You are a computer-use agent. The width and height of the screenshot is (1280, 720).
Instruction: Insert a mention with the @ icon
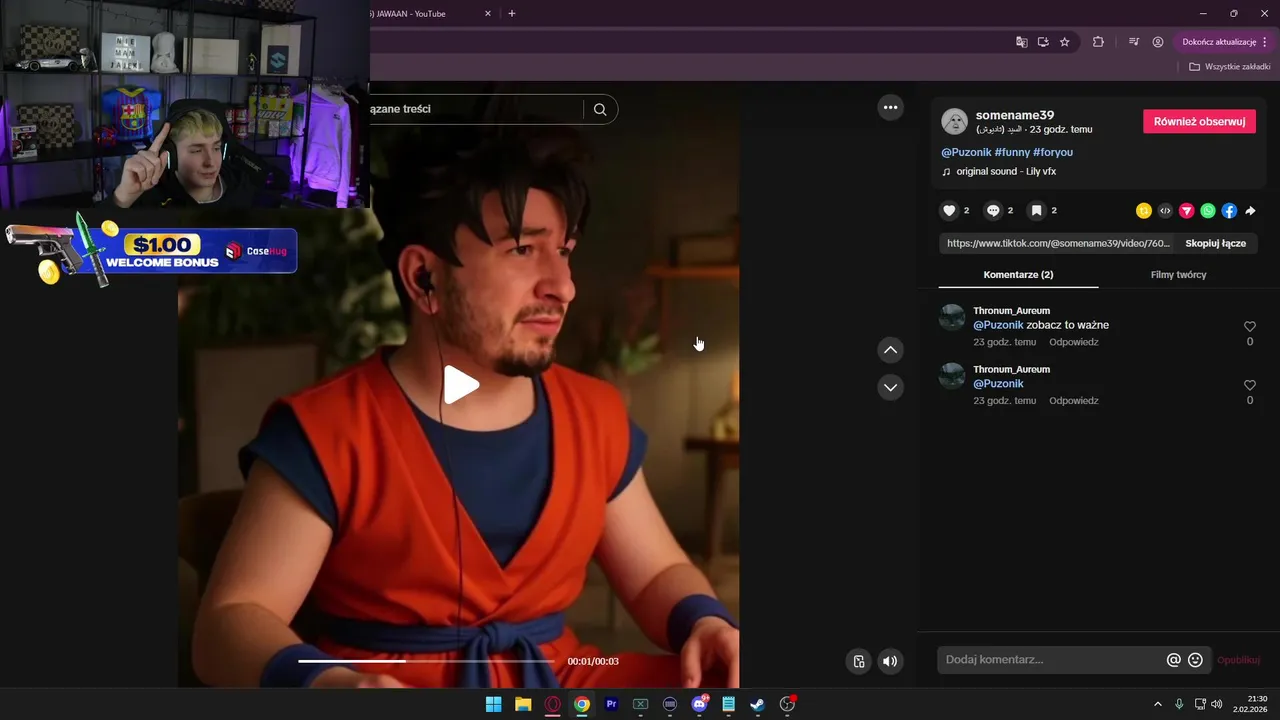pos(1174,660)
